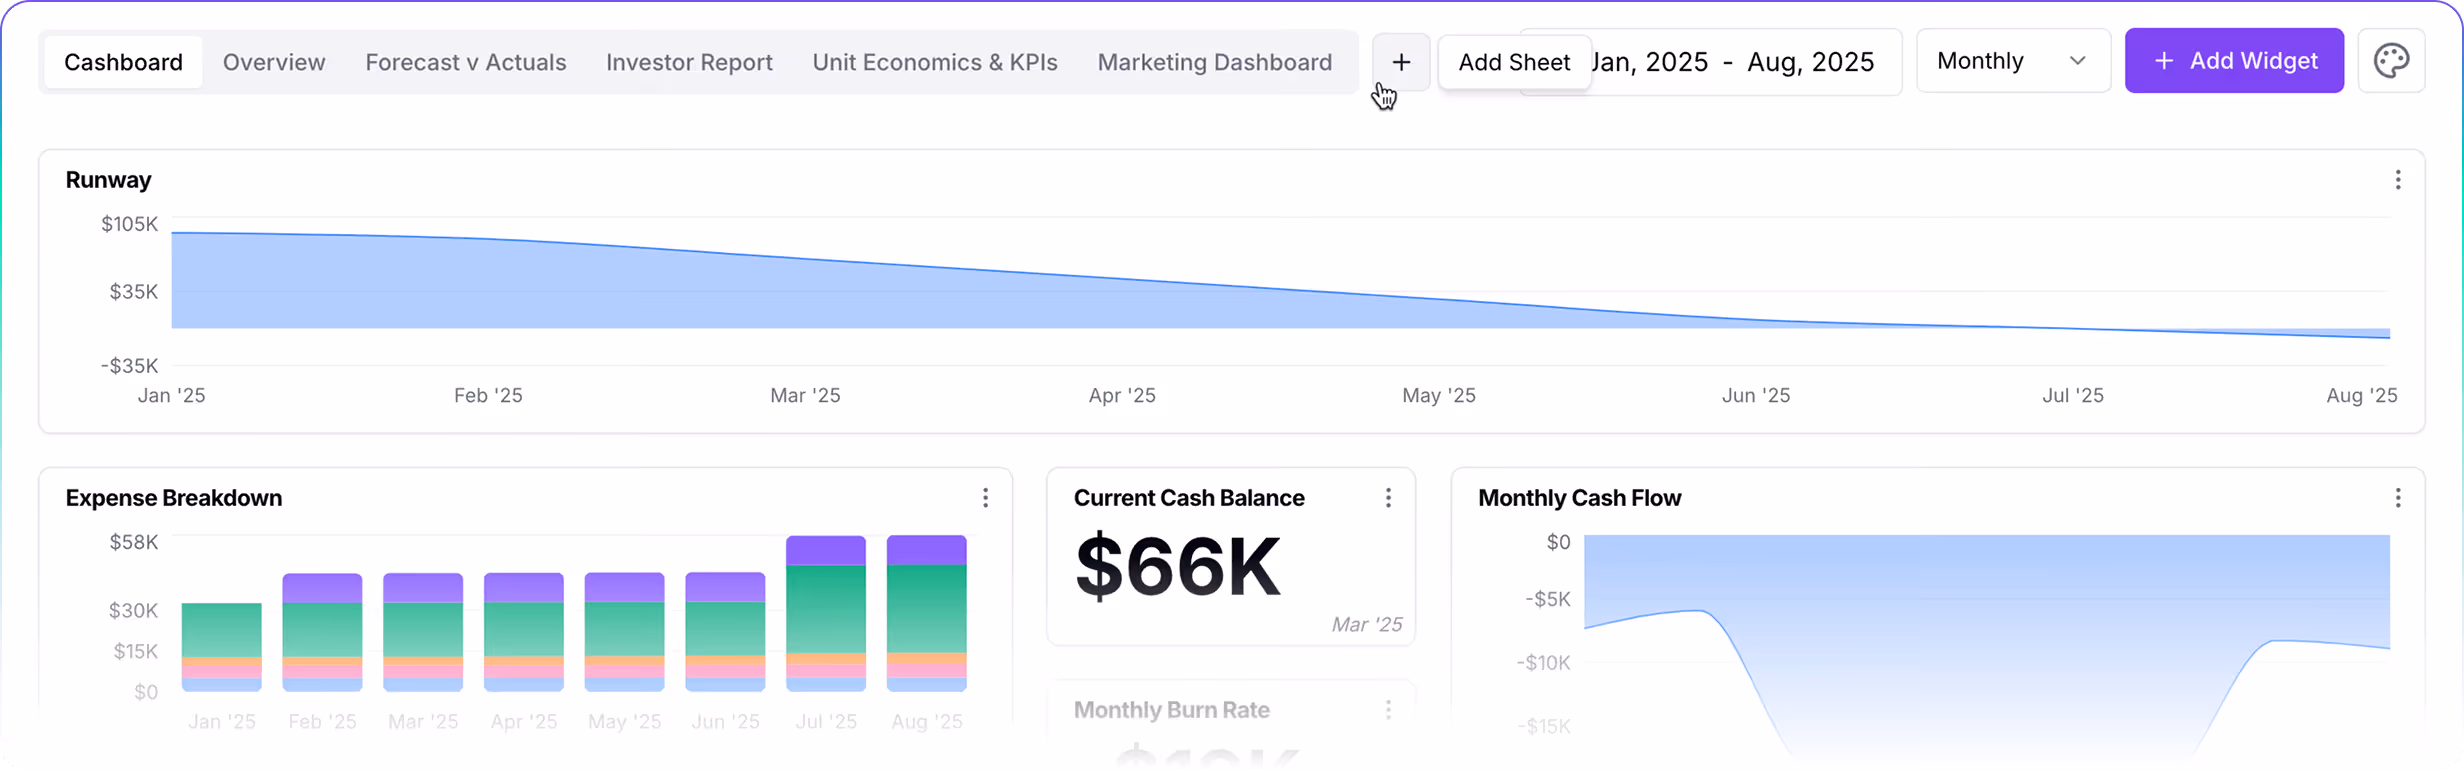
Task: Click the Aug, 2025 end date
Action: pyautogui.click(x=1810, y=62)
